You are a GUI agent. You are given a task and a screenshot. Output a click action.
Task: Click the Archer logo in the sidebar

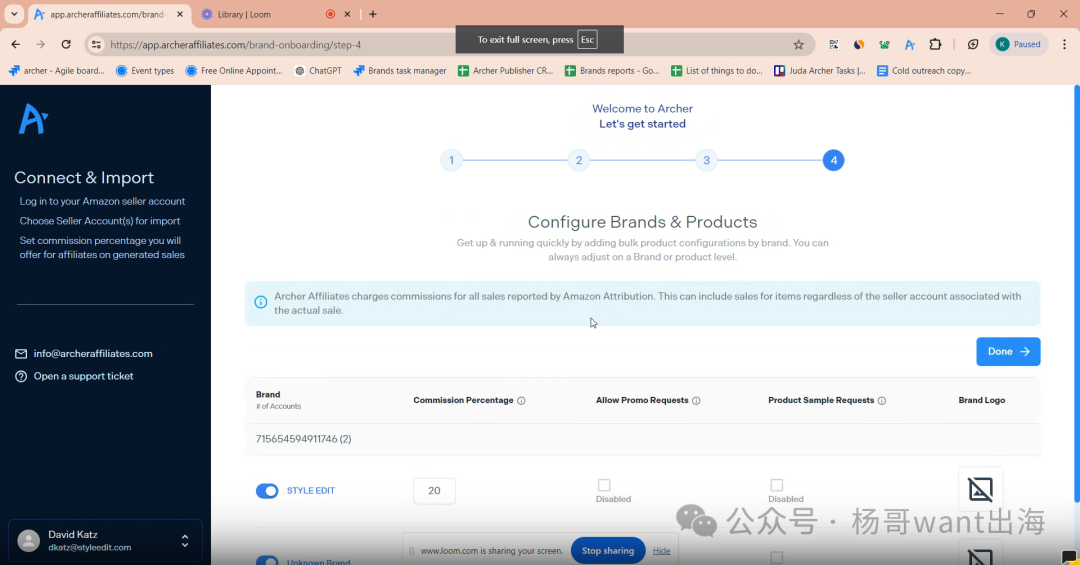(x=33, y=119)
